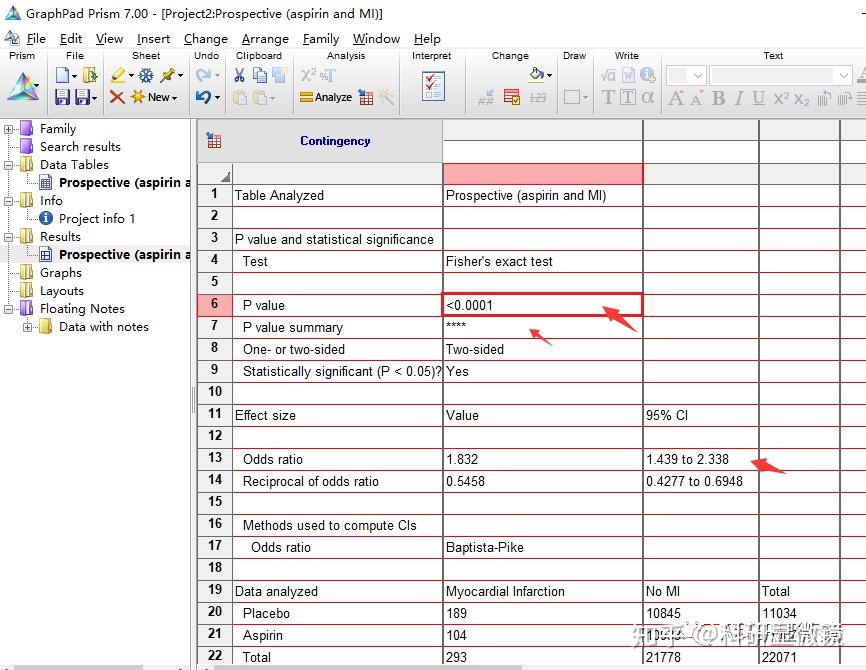Click the pushpin sheet icon

click(168, 75)
